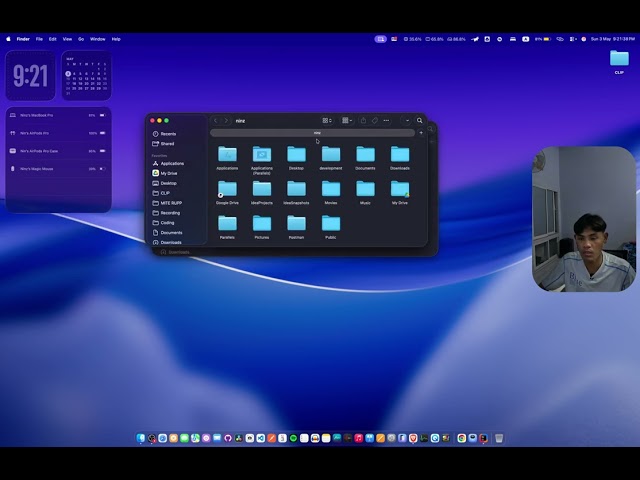
Task: Open the icon view switcher dropdown
Action: coord(327,120)
